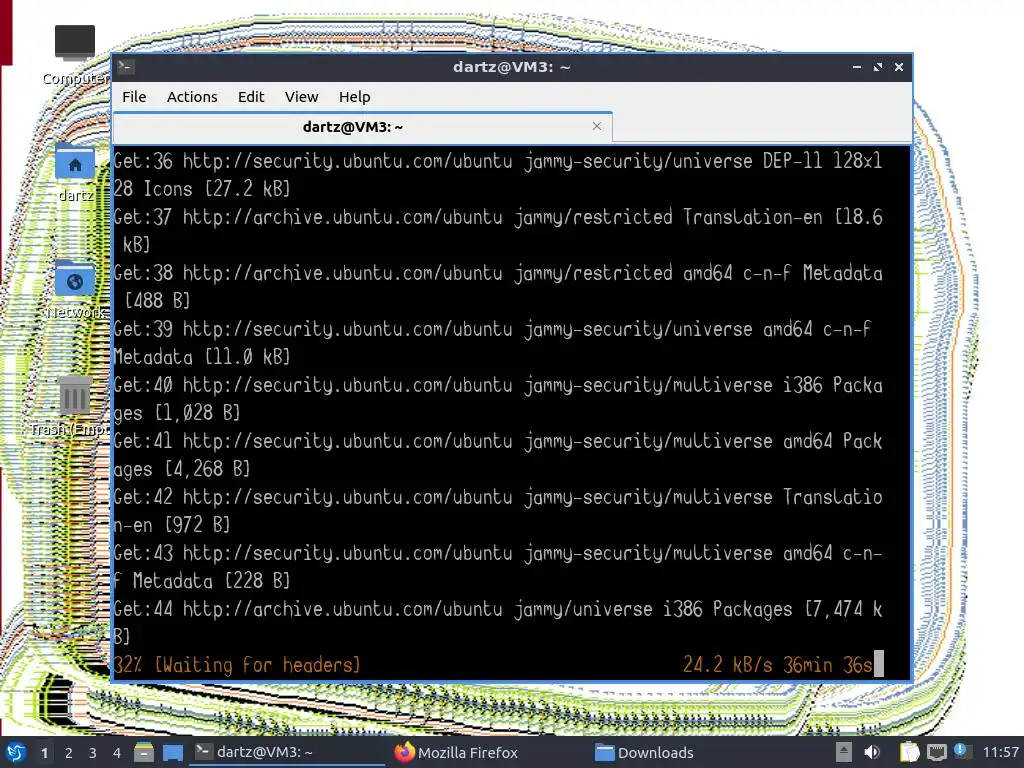The image size is (1024, 768).
Task: Open the File menu
Action: pos(134,97)
